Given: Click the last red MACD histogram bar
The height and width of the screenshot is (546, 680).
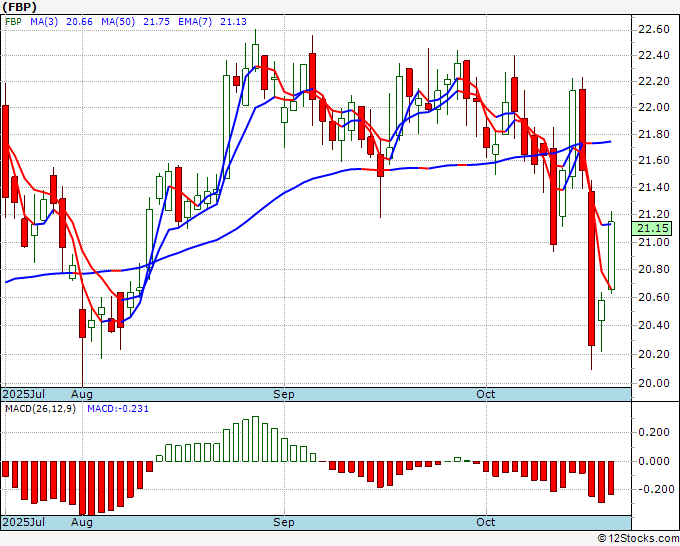Looking at the screenshot, I should [611, 478].
